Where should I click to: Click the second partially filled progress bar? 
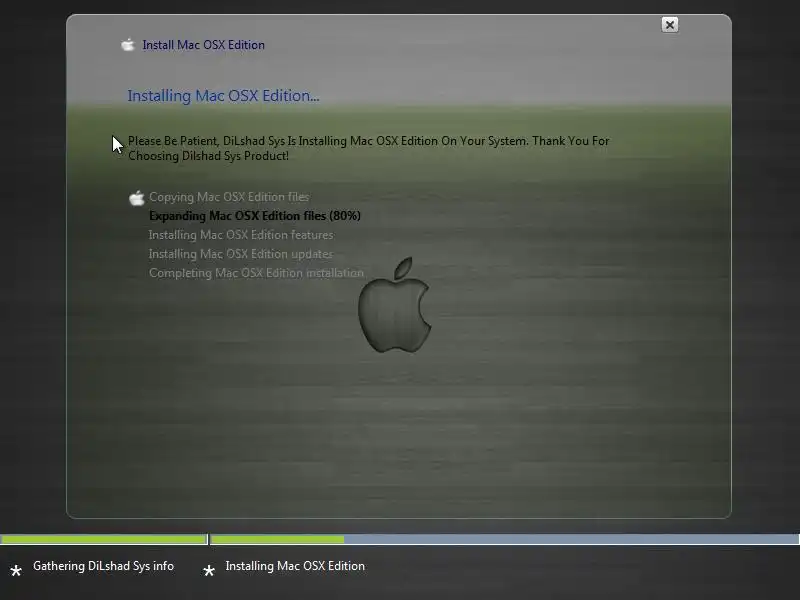pos(505,539)
